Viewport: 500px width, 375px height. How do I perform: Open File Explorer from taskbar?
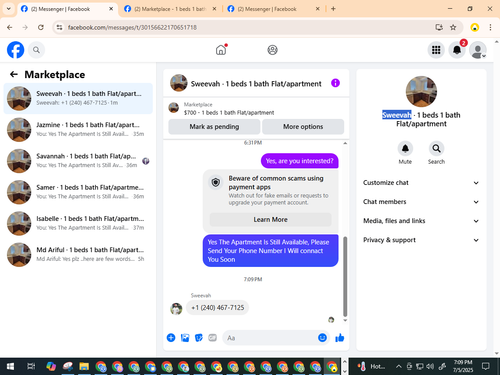84,367
